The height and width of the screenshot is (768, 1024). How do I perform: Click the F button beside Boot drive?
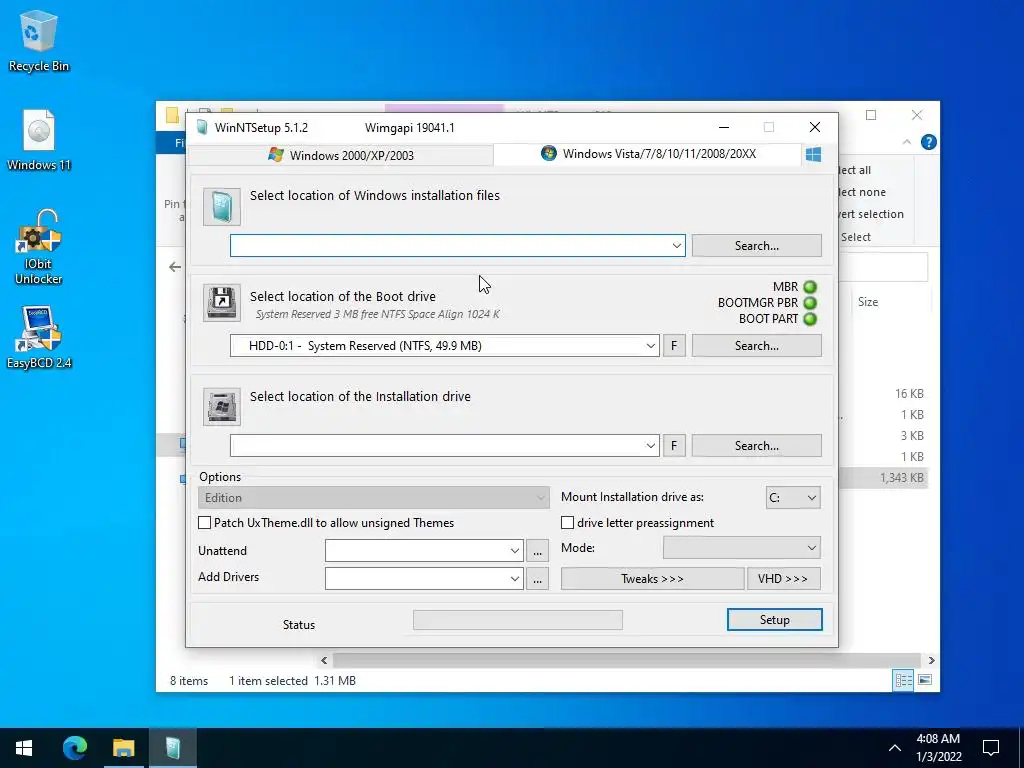pyautogui.click(x=674, y=345)
